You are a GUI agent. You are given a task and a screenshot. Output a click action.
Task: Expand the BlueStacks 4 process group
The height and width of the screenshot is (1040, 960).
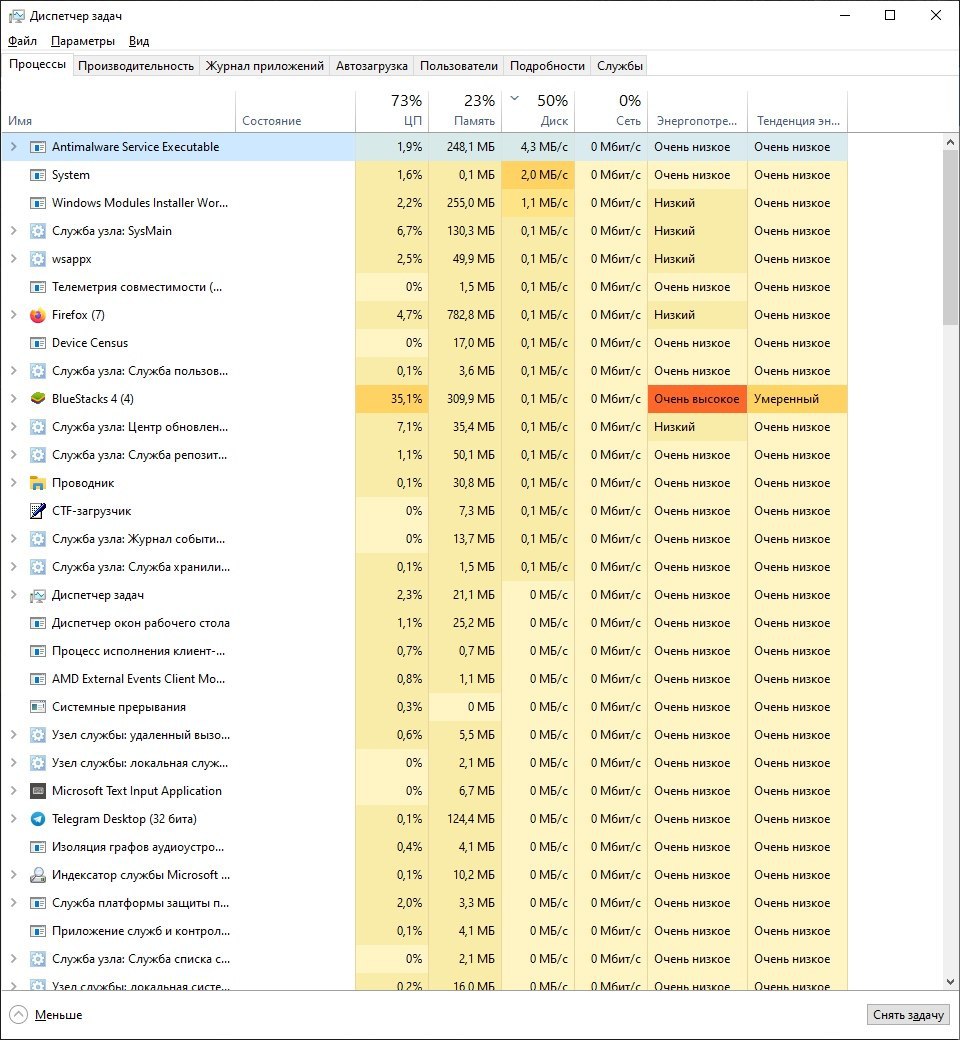pyautogui.click(x=13, y=399)
